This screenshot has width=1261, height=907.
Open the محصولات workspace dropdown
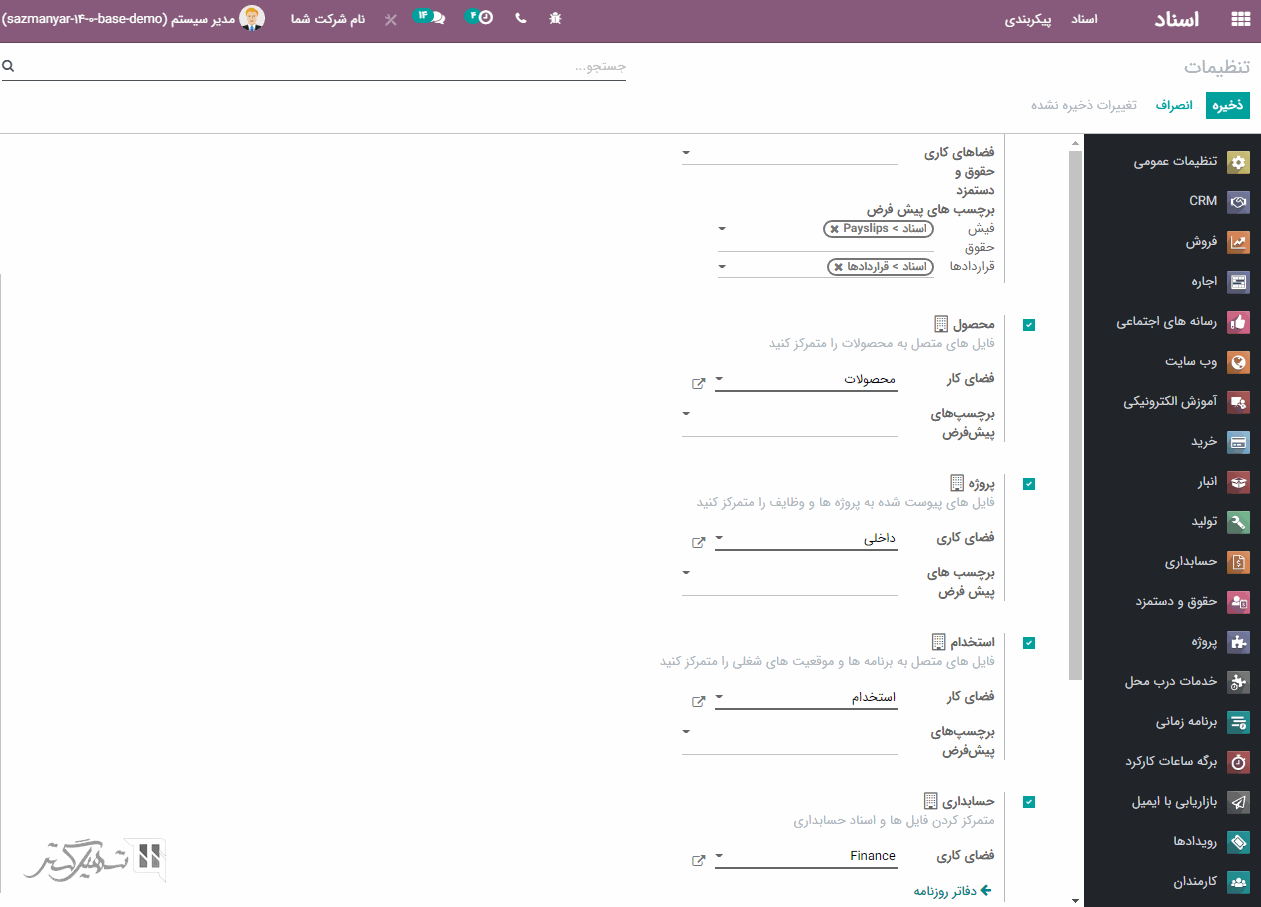719,380
